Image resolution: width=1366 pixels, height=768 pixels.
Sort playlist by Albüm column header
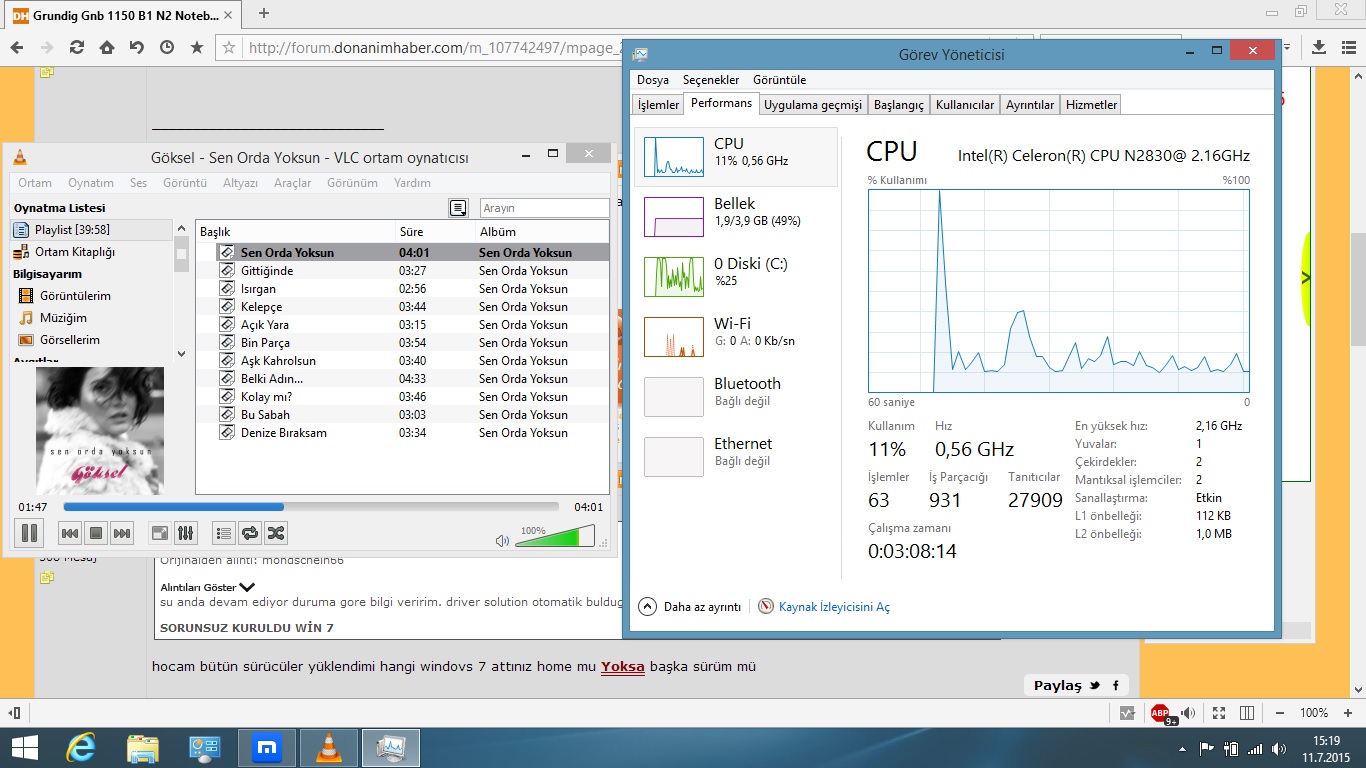(542, 231)
